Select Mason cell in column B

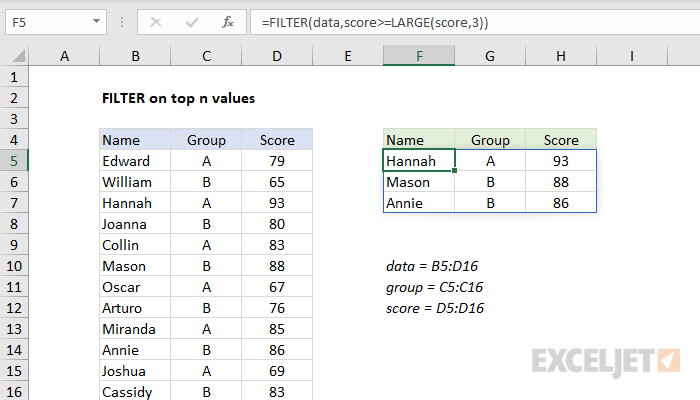click(135, 266)
